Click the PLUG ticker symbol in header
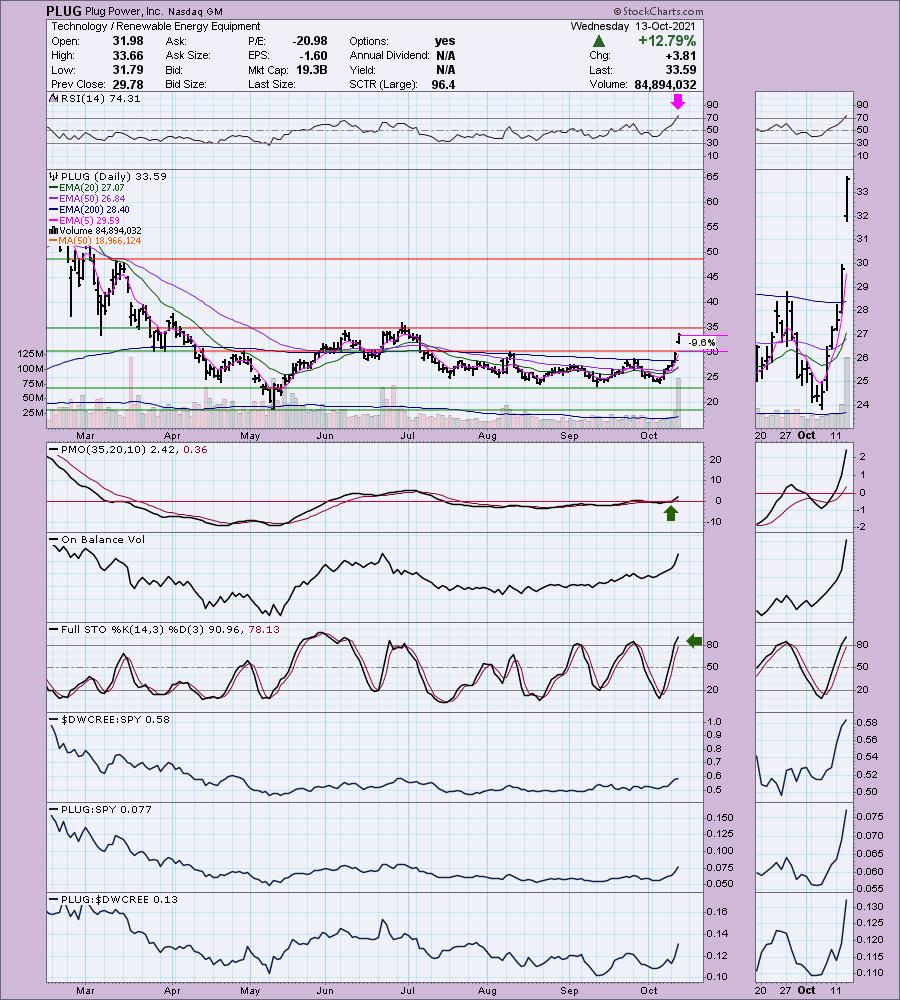The height and width of the screenshot is (1000, 900). pos(64,11)
